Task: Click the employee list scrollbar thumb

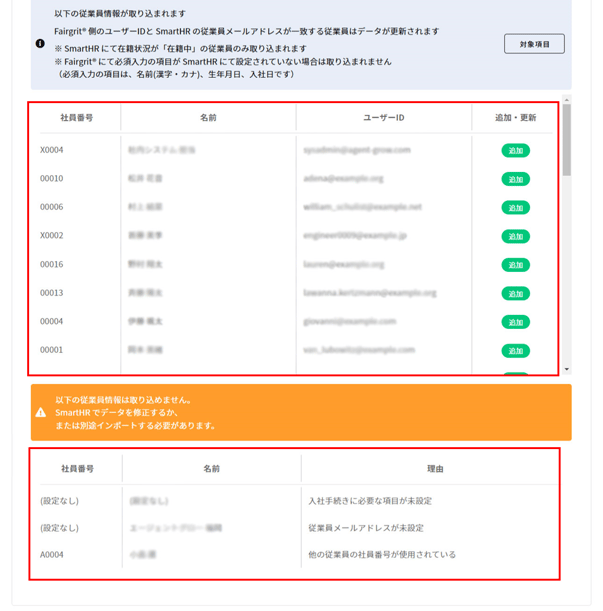Action: coord(567,140)
